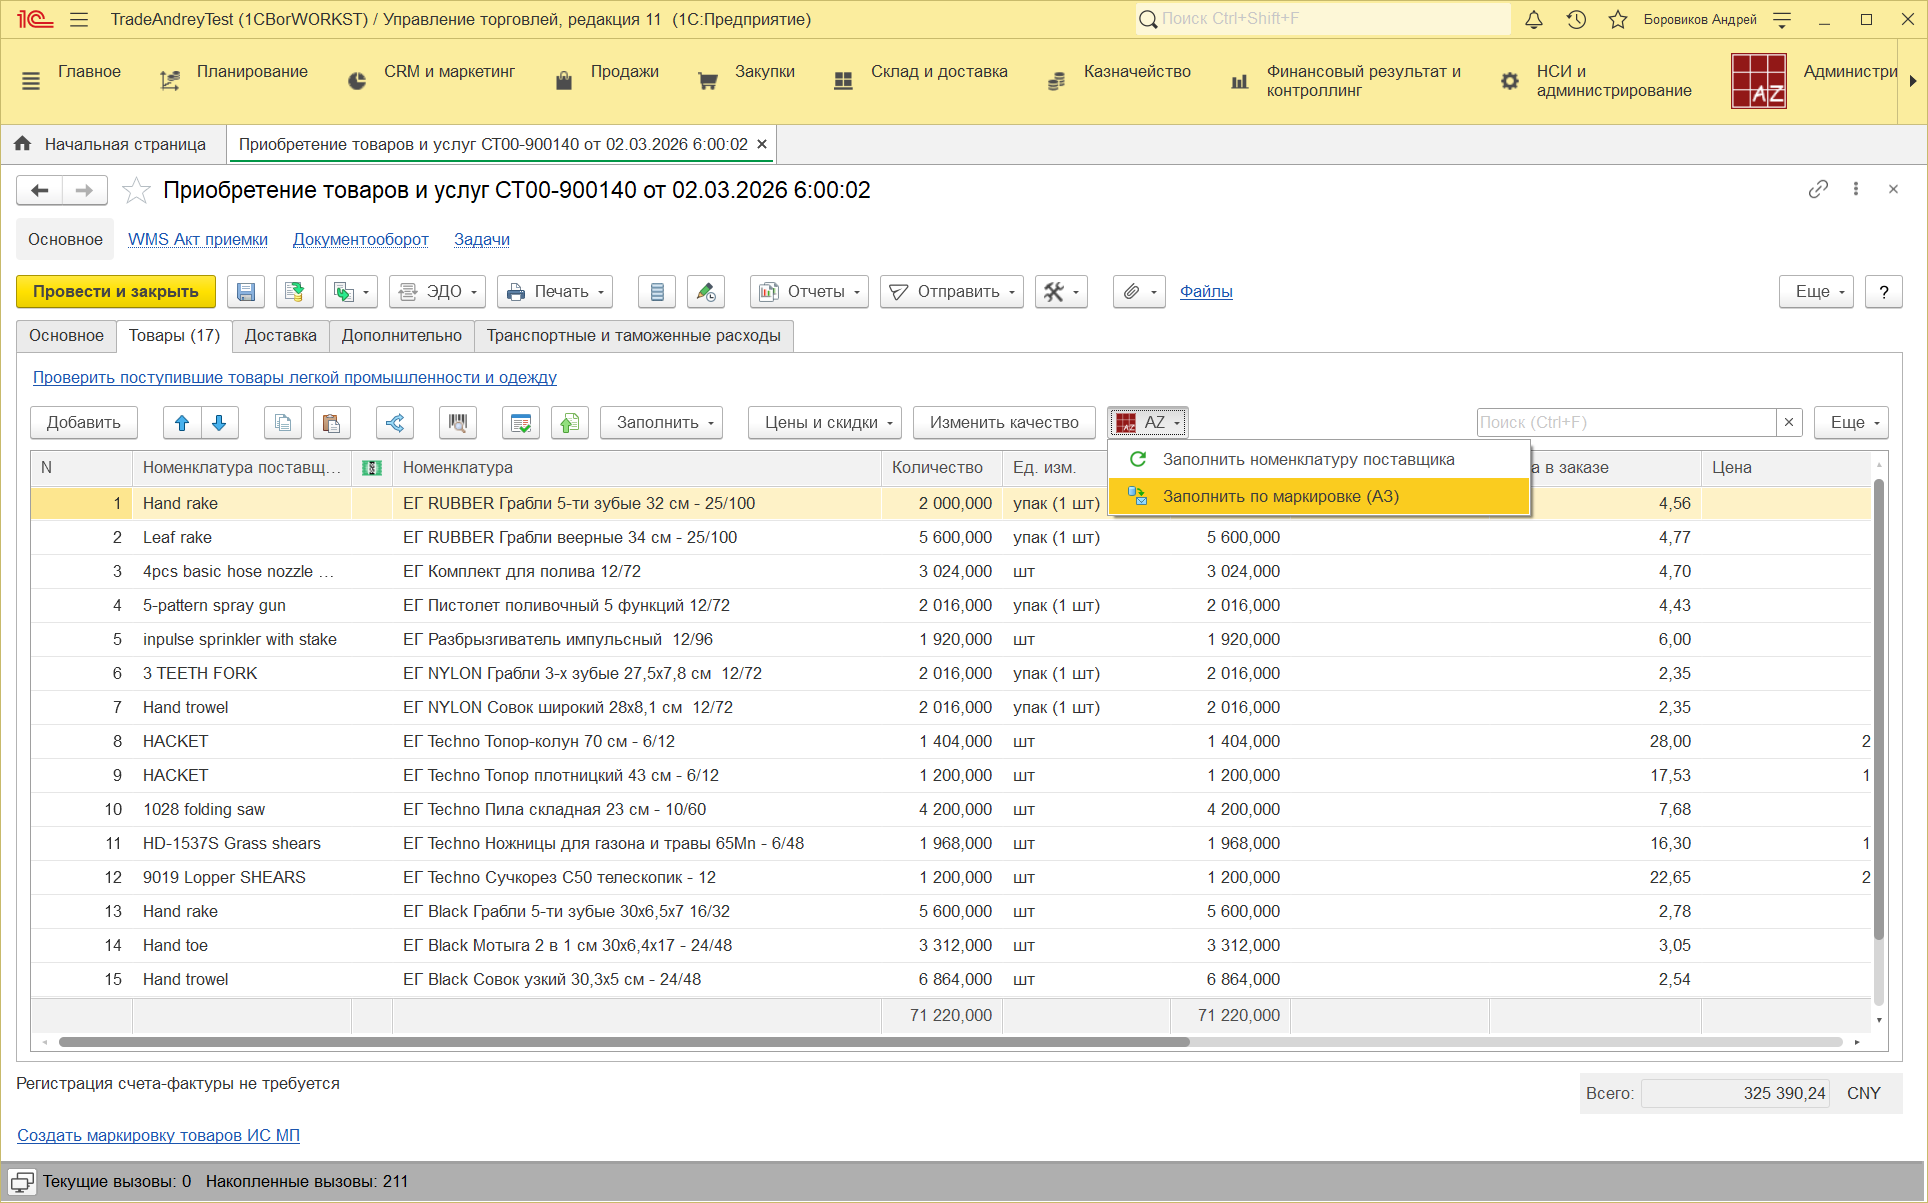Choose Заполнить по маркировке (АЗ) menu item
1928x1203 pixels.
tap(1280, 497)
